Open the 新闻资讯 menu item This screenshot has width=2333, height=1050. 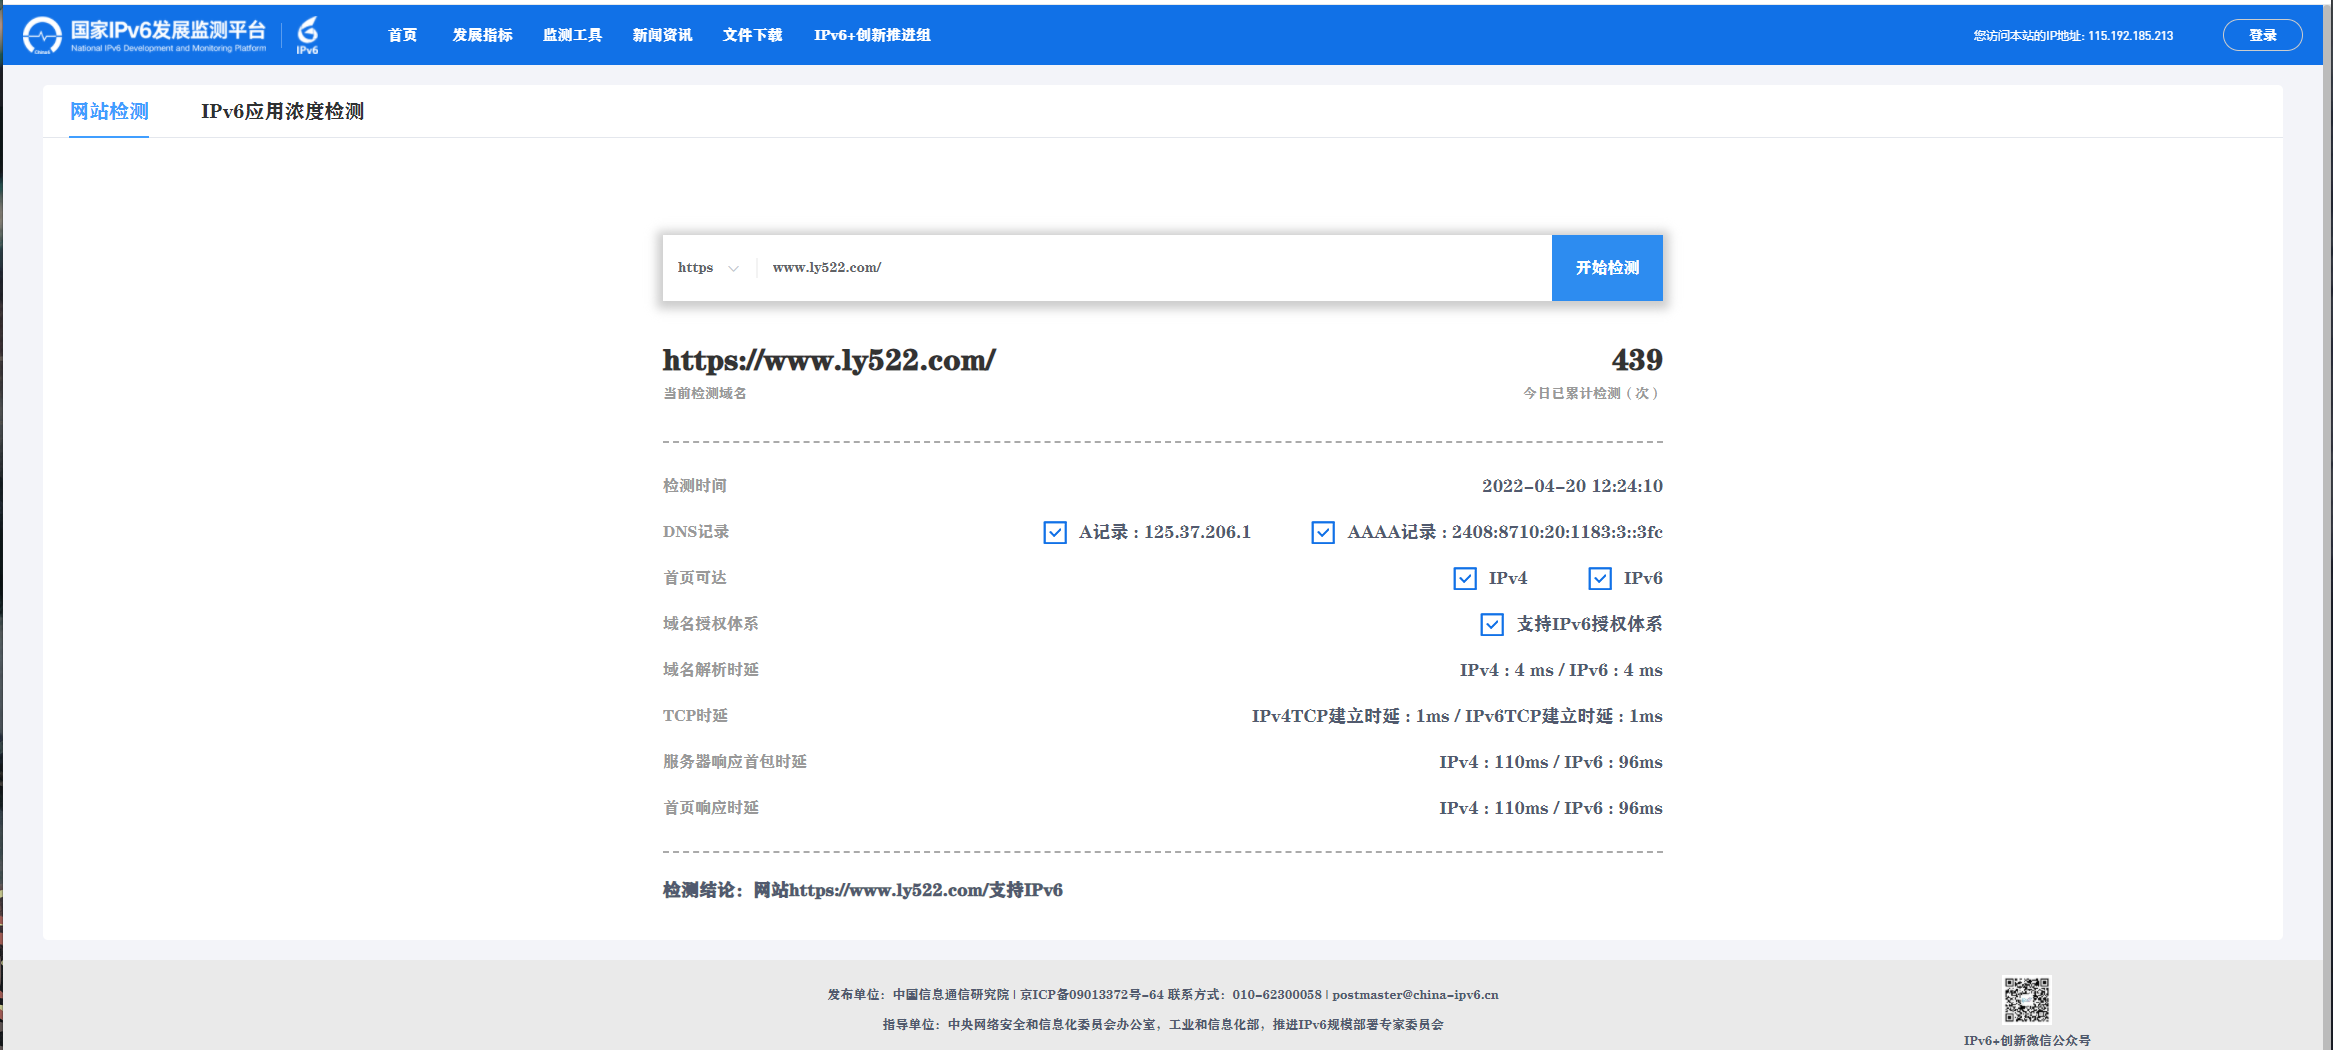pyautogui.click(x=662, y=34)
